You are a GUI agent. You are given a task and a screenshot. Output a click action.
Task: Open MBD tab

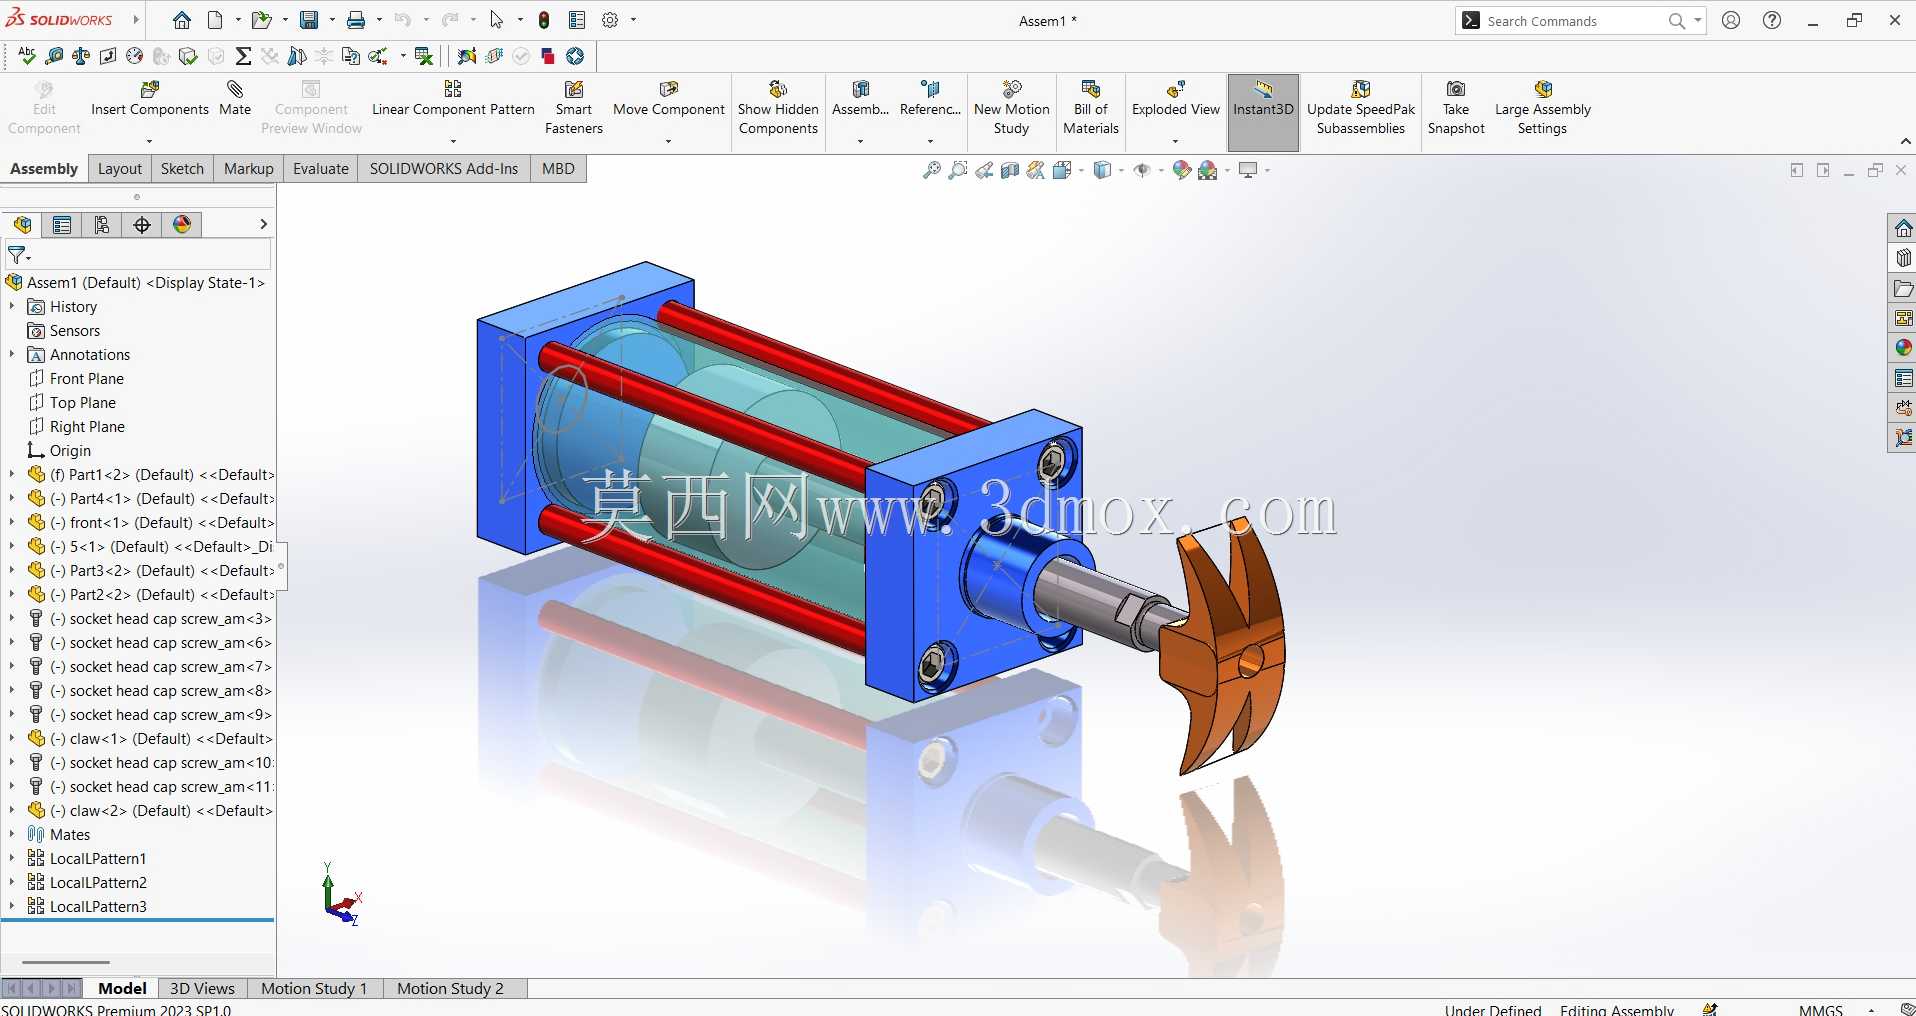click(558, 169)
